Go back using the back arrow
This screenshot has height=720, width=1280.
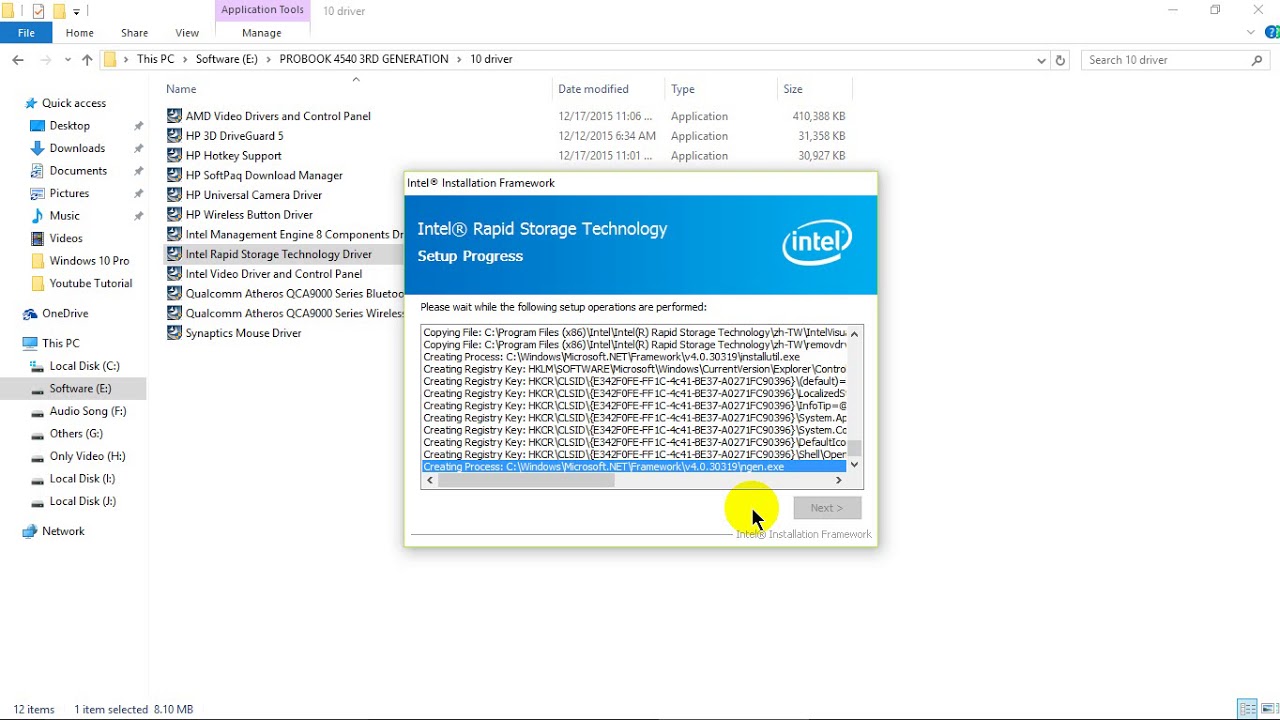18,60
